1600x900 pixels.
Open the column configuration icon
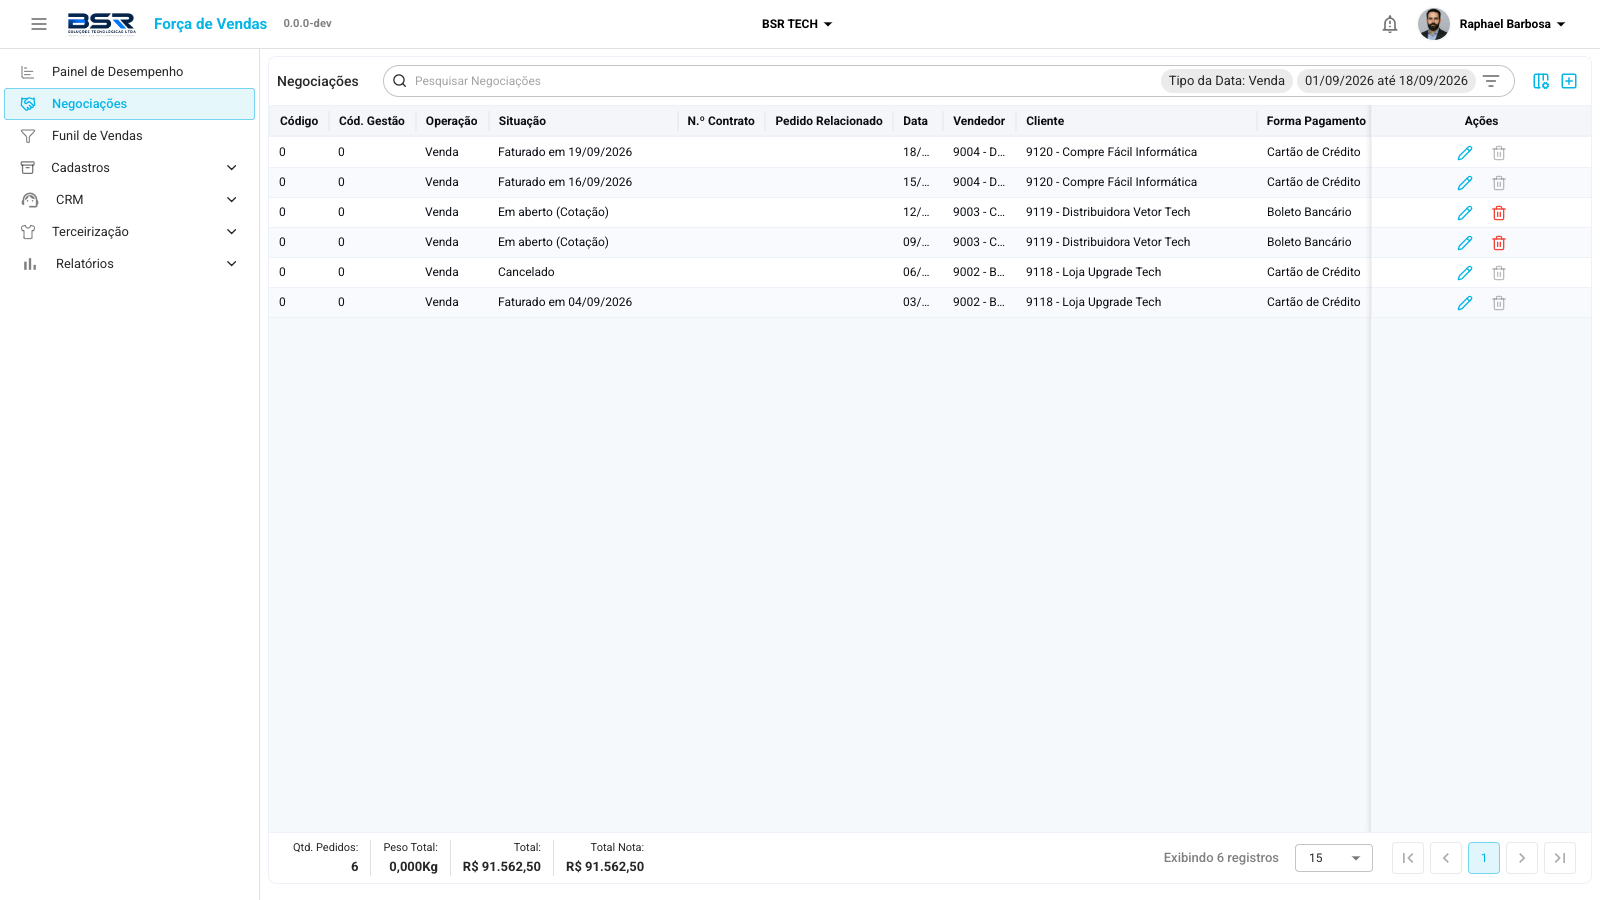[x=1541, y=81]
